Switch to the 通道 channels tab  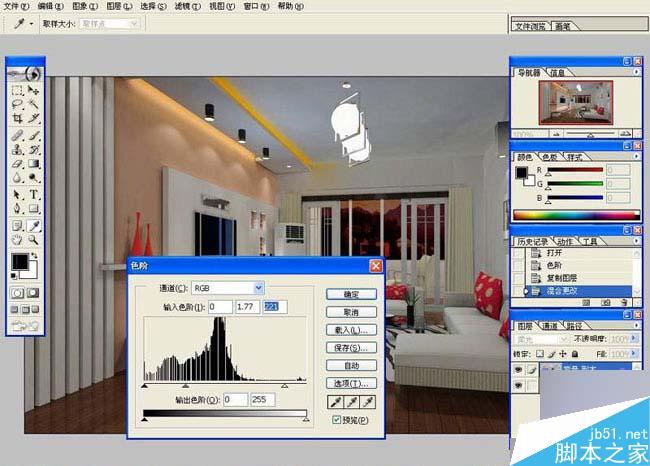point(550,326)
